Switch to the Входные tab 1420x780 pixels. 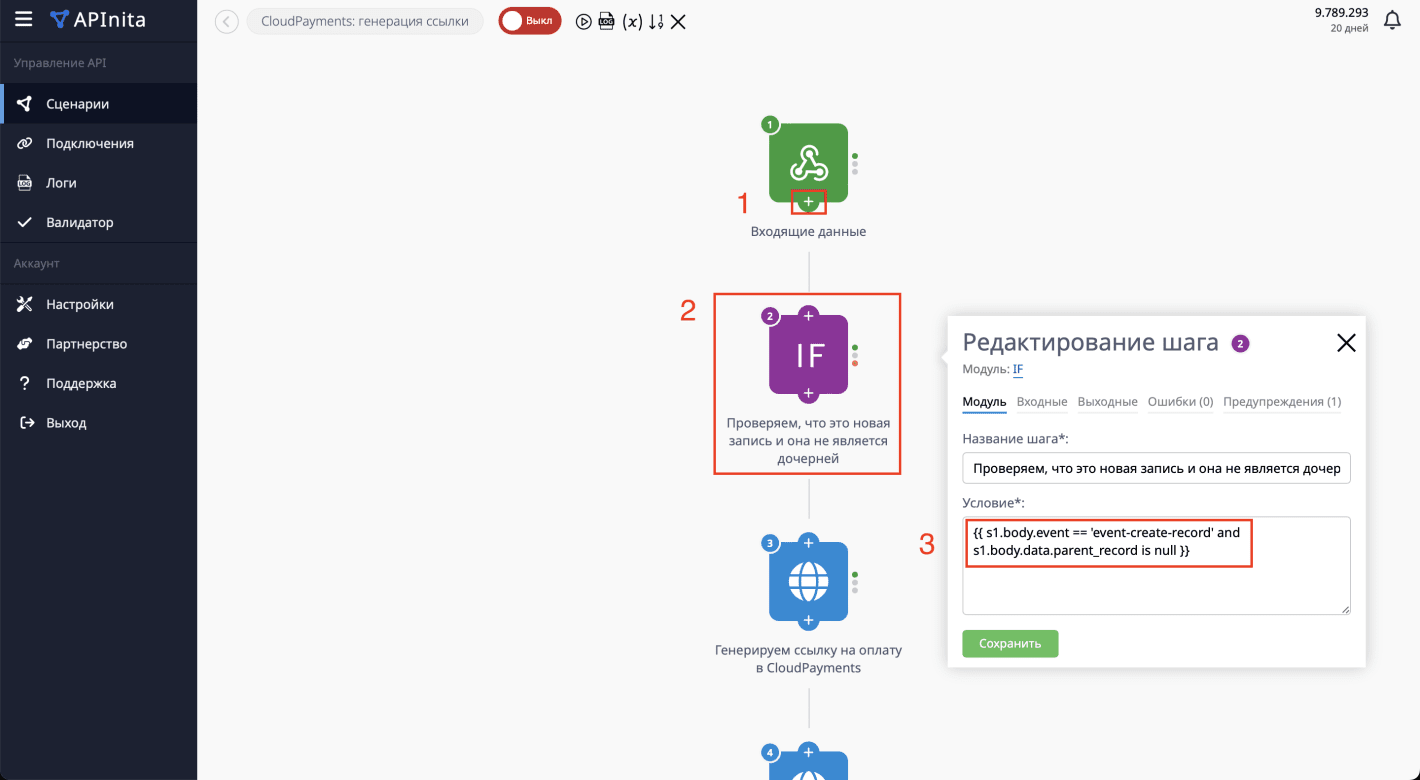1043,401
